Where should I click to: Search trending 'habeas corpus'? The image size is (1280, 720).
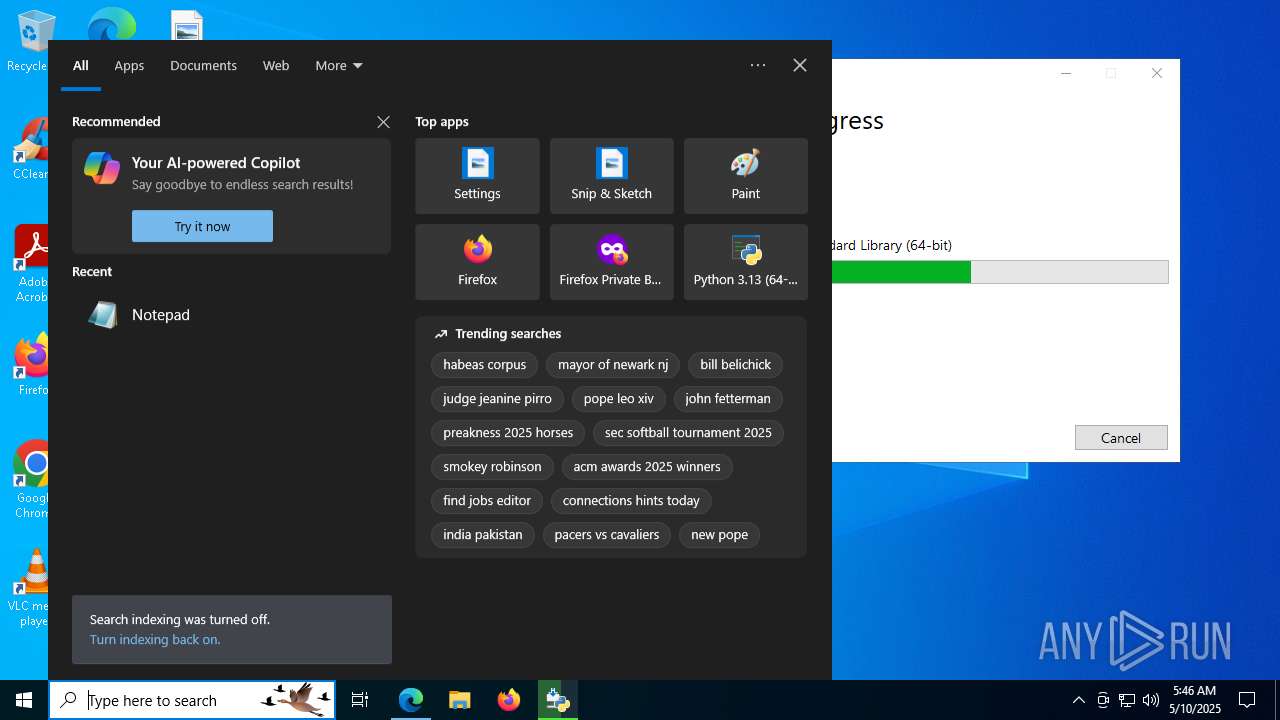(x=484, y=365)
